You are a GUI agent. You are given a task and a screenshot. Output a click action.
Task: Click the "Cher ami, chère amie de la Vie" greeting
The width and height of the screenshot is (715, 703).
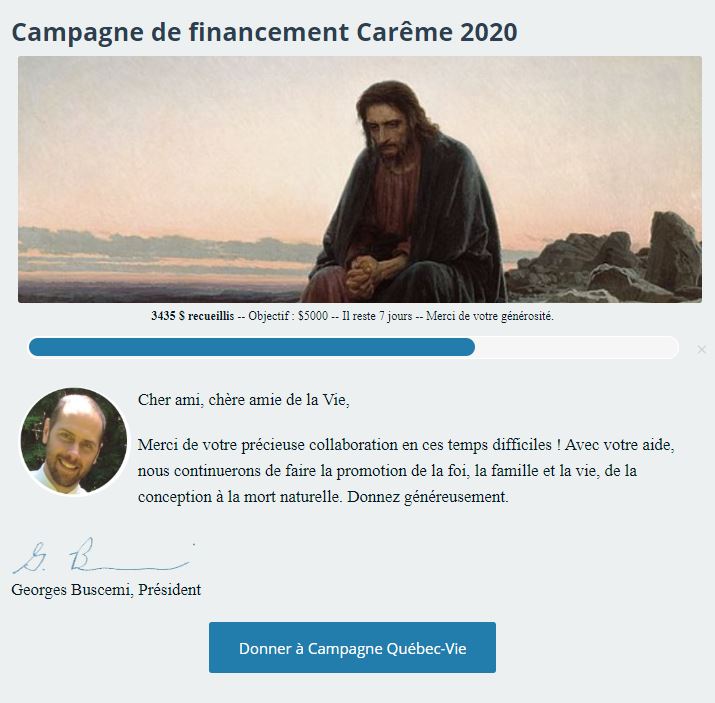coord(244,400)
